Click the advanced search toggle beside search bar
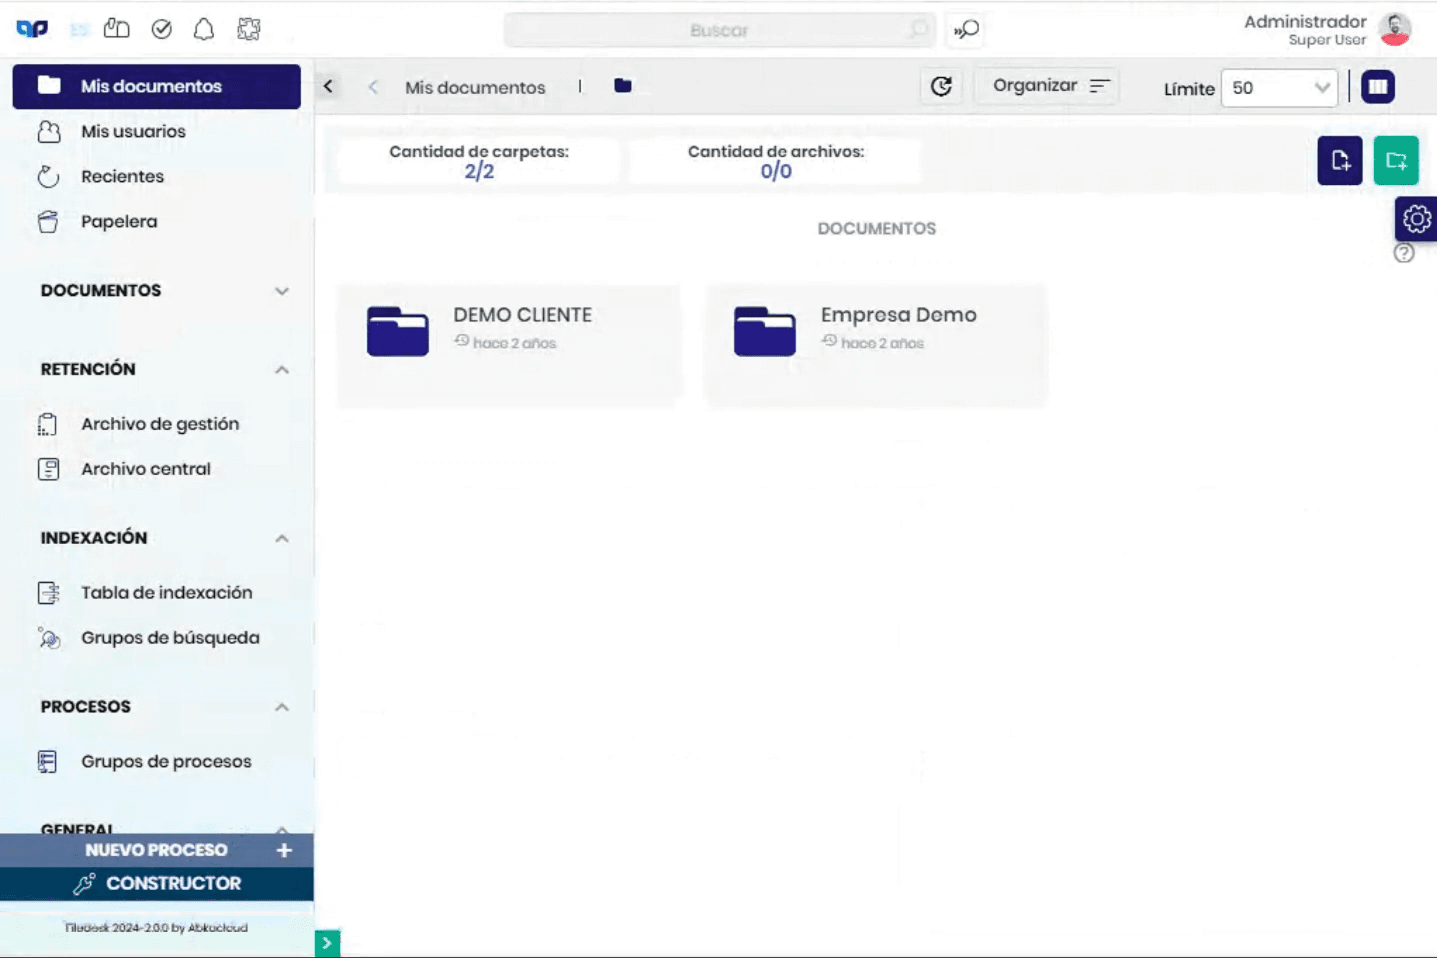The height and width of the screenshot is (958, 1437). click(x=963, y=30)
